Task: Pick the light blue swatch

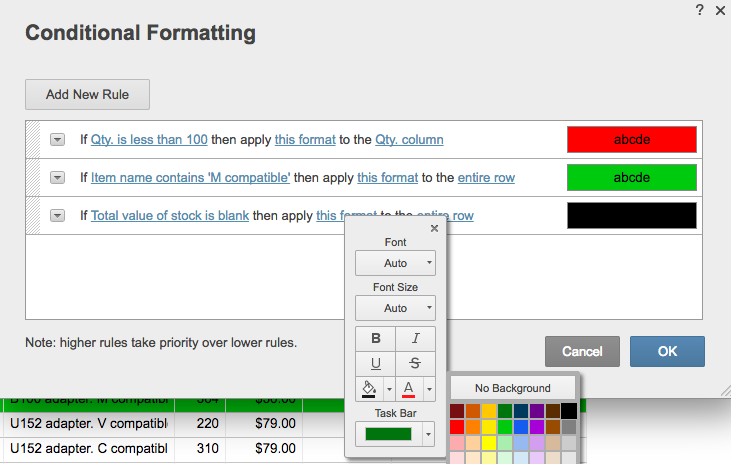Action: pos(521,443)
